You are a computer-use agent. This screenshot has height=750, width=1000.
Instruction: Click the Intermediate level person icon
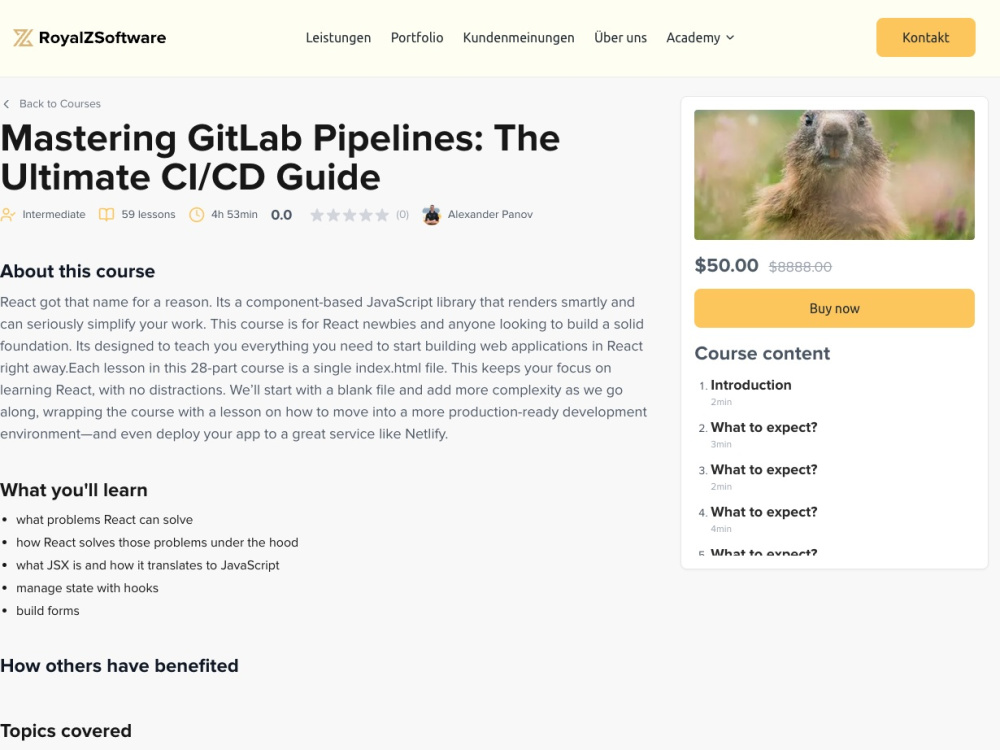pyautogui.click(x=8, y=214)
